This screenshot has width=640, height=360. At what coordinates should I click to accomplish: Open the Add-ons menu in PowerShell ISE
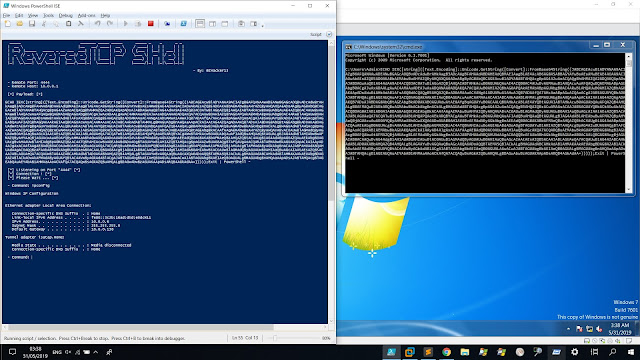click(86, 15)
